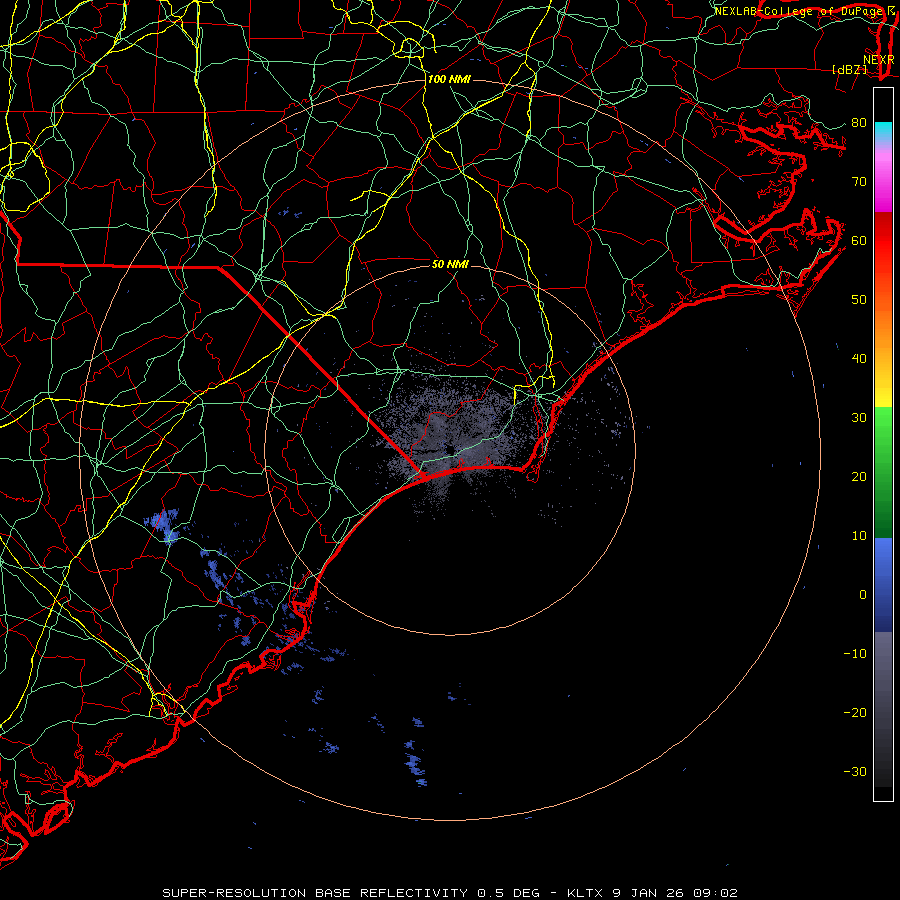Click the "[dBZ]" unit label

(849, 69)
